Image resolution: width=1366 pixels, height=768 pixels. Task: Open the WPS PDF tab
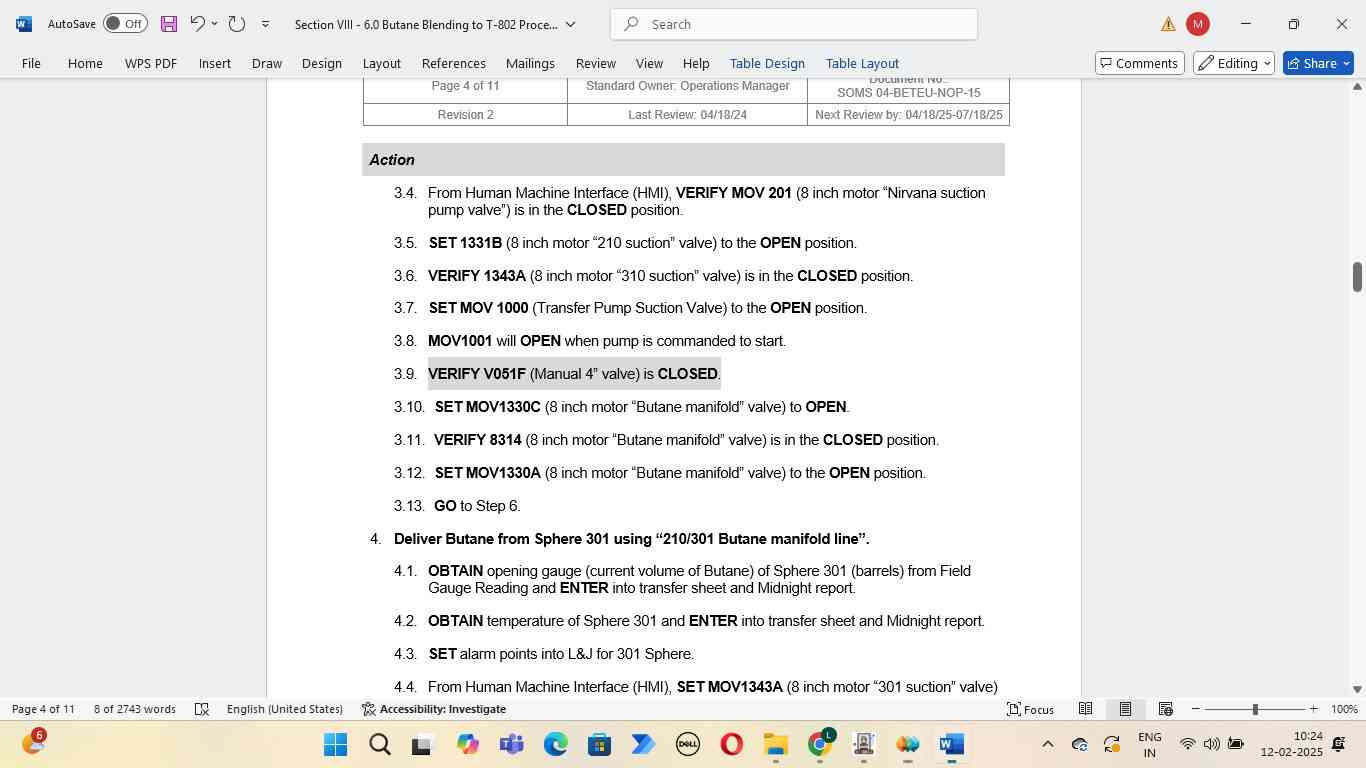pos(151,63)
